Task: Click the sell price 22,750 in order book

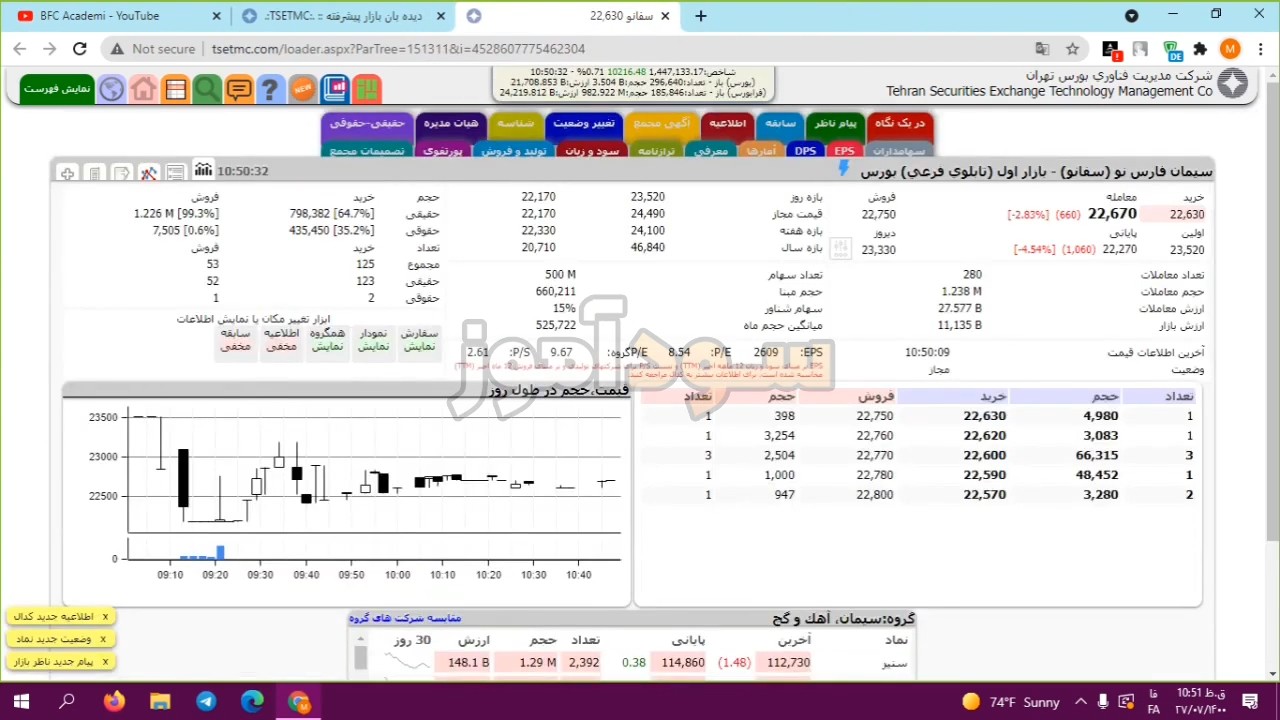Action: [x=874, y=416]
